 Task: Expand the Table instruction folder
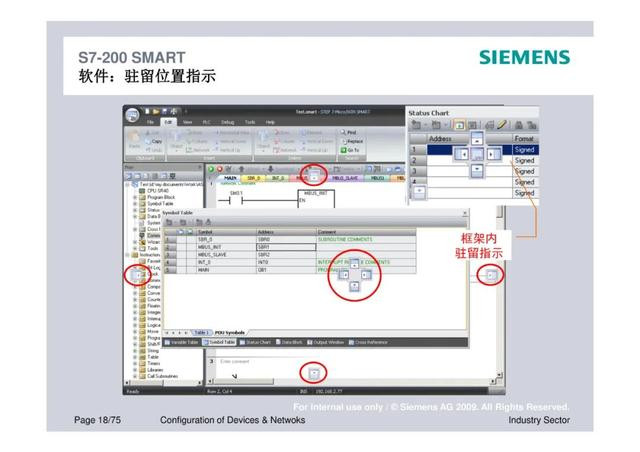tap(135, 357)
